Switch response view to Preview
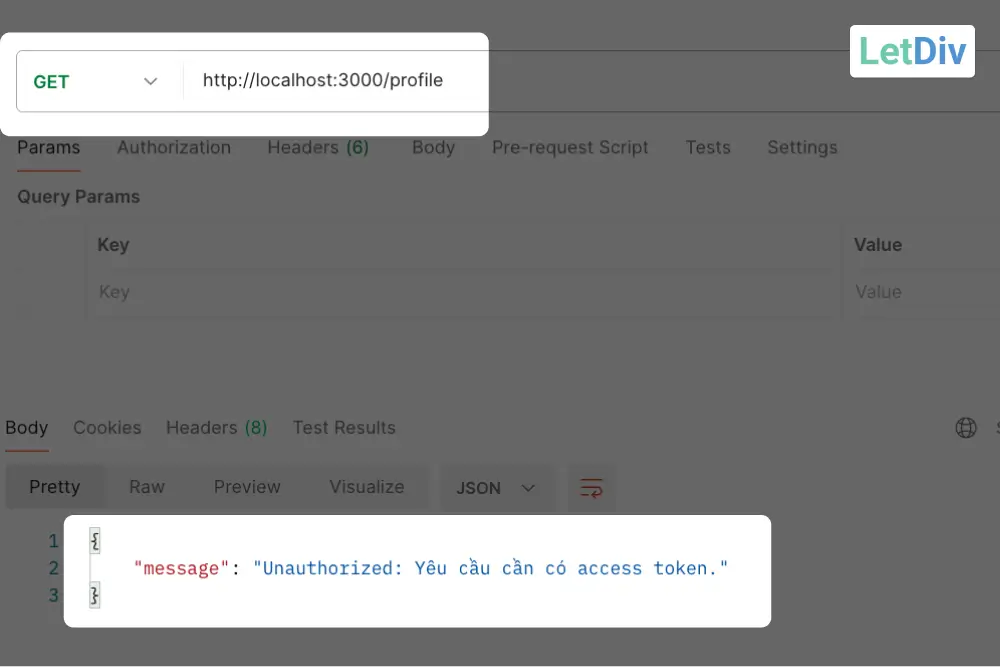1000x667 pixels. 247,487
